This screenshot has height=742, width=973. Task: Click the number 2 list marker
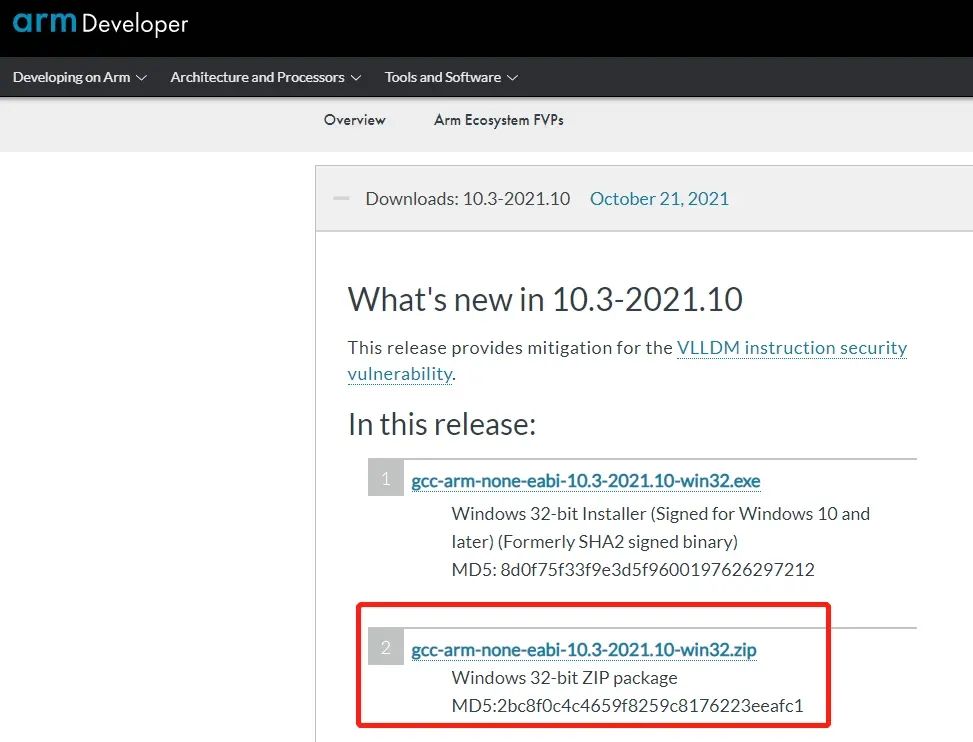[x=386, y=647]
